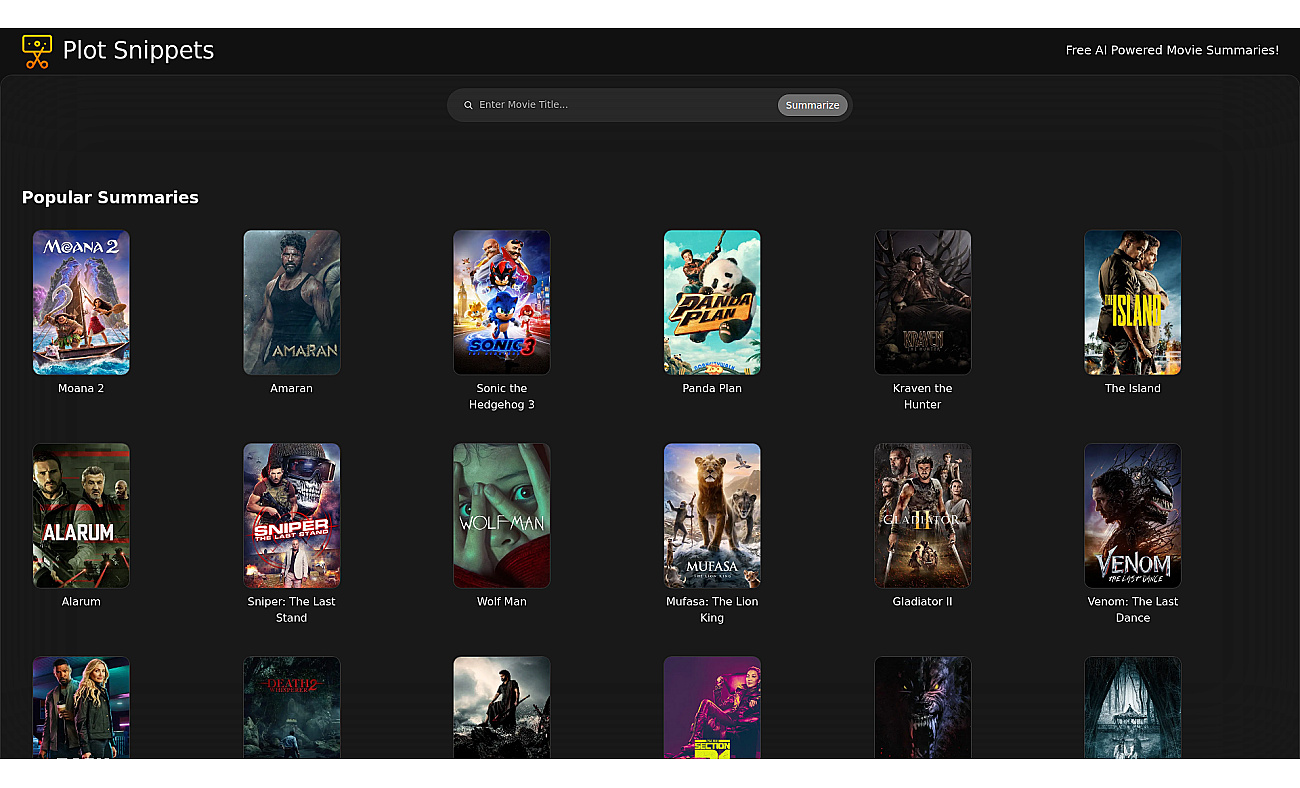Screen dimensions: 1300x788
Task: Open the Section 31 poster in bottom row
Action: (712, 708)
